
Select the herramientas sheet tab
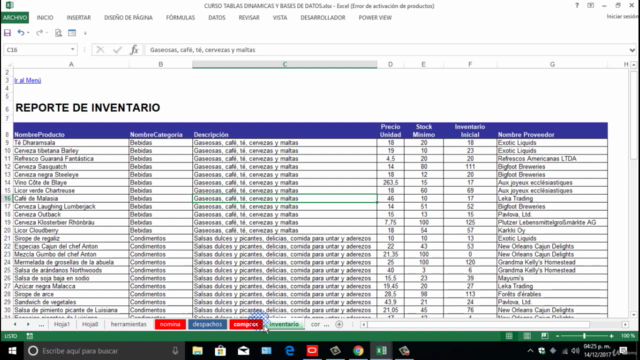coord(129,324)
